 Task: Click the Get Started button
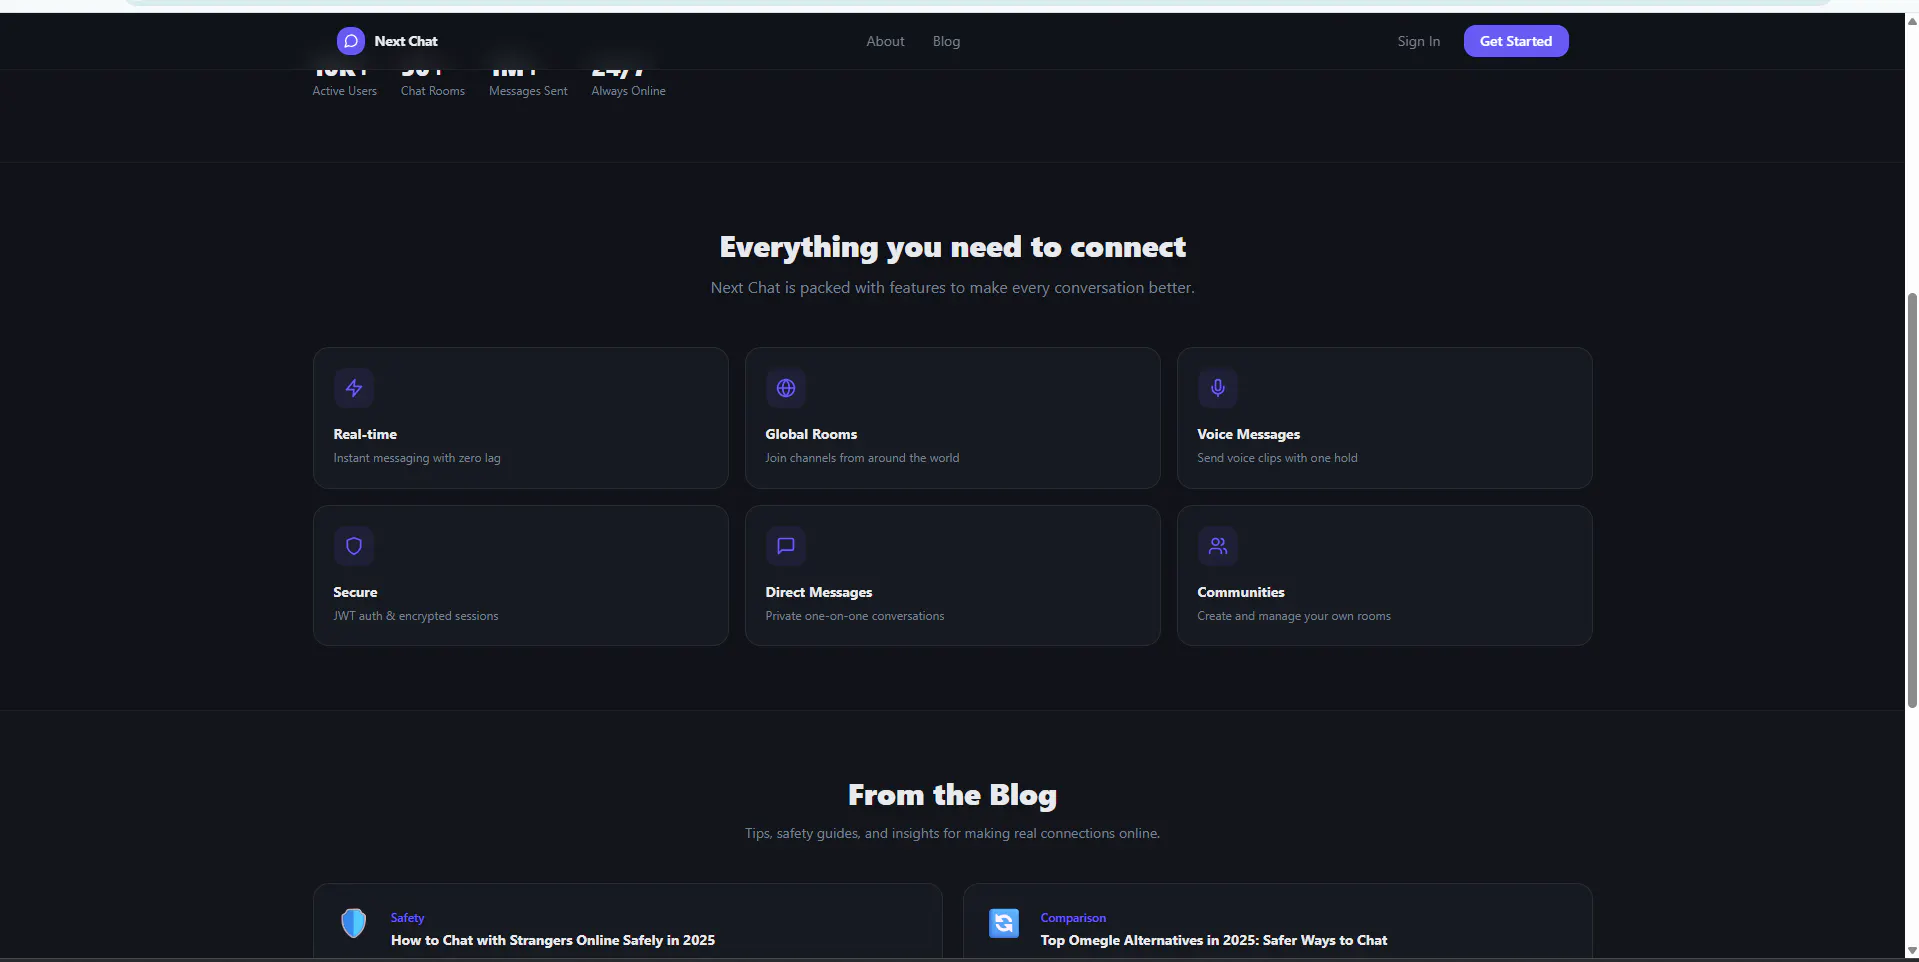1516,41
